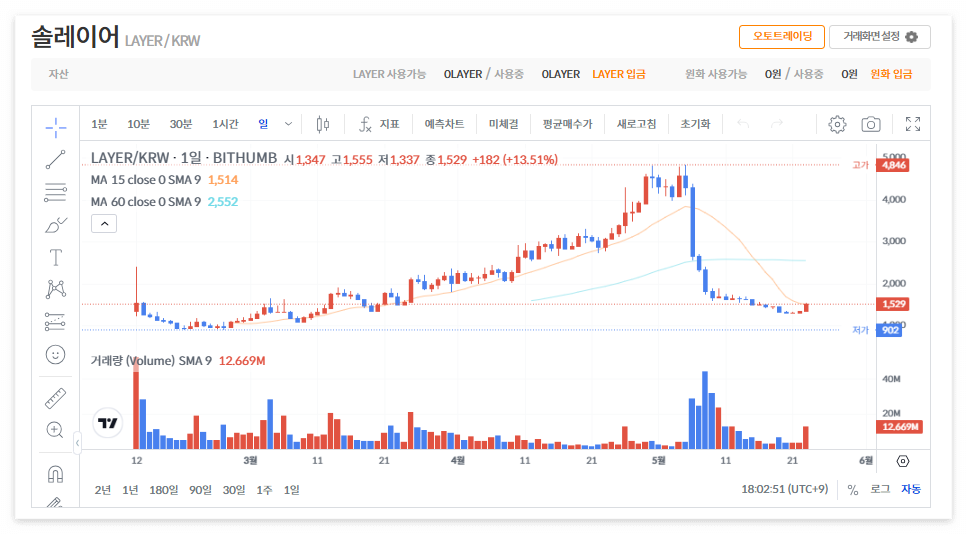This screenshot has width=967, height=534.
Task: Click the 1,529 current price label
Action: click(x=894, y=304)
